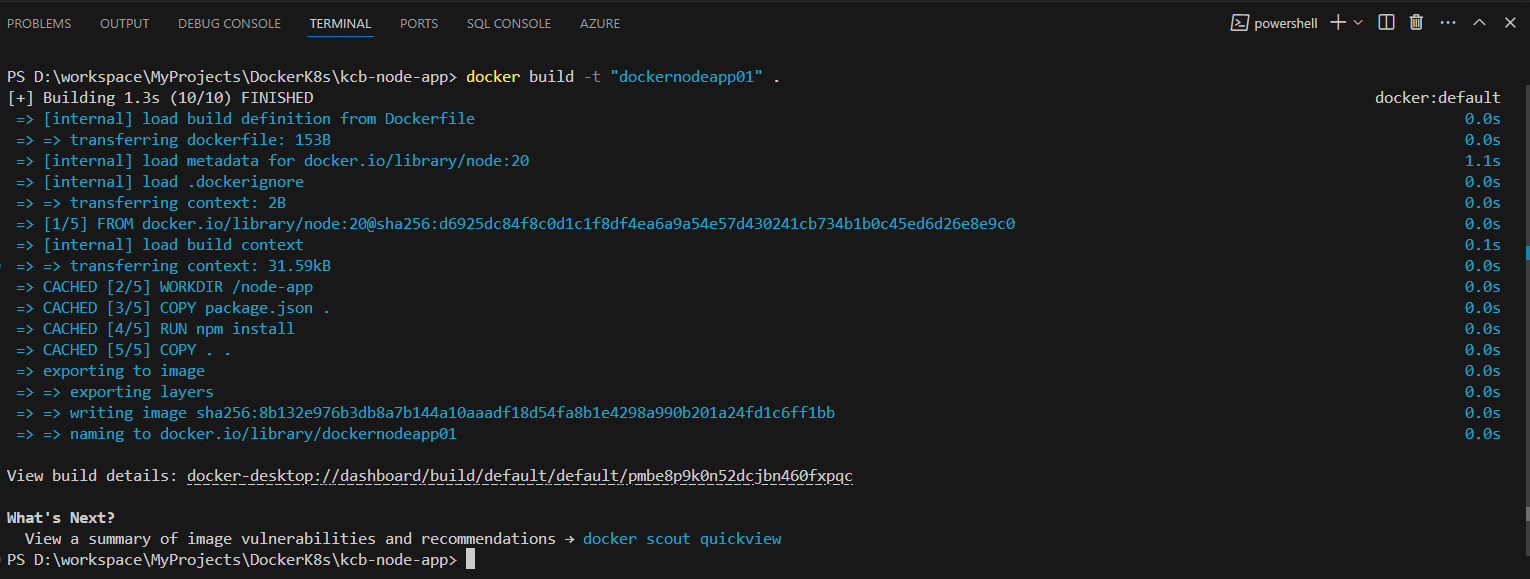
Task: Open the DEBUG CONSOLE tab
Action: pyautogui.click(x=229, y=23)
